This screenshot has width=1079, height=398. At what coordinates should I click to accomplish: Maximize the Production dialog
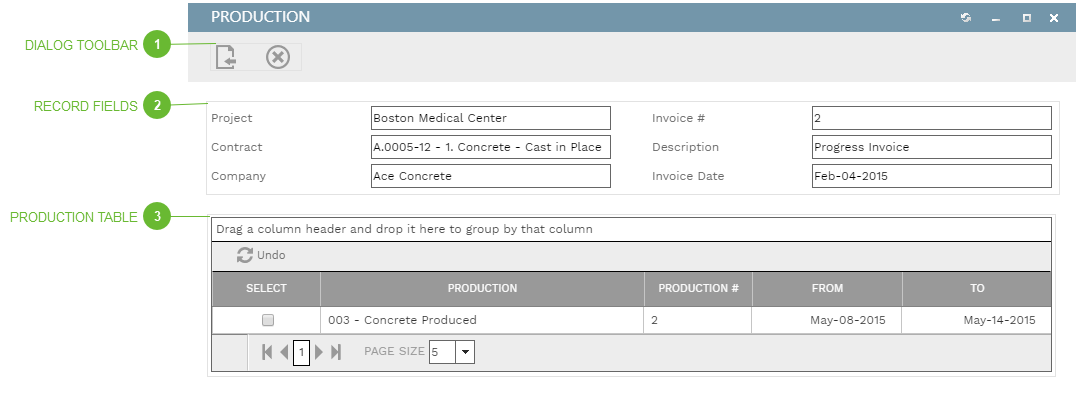point(1027,19)
